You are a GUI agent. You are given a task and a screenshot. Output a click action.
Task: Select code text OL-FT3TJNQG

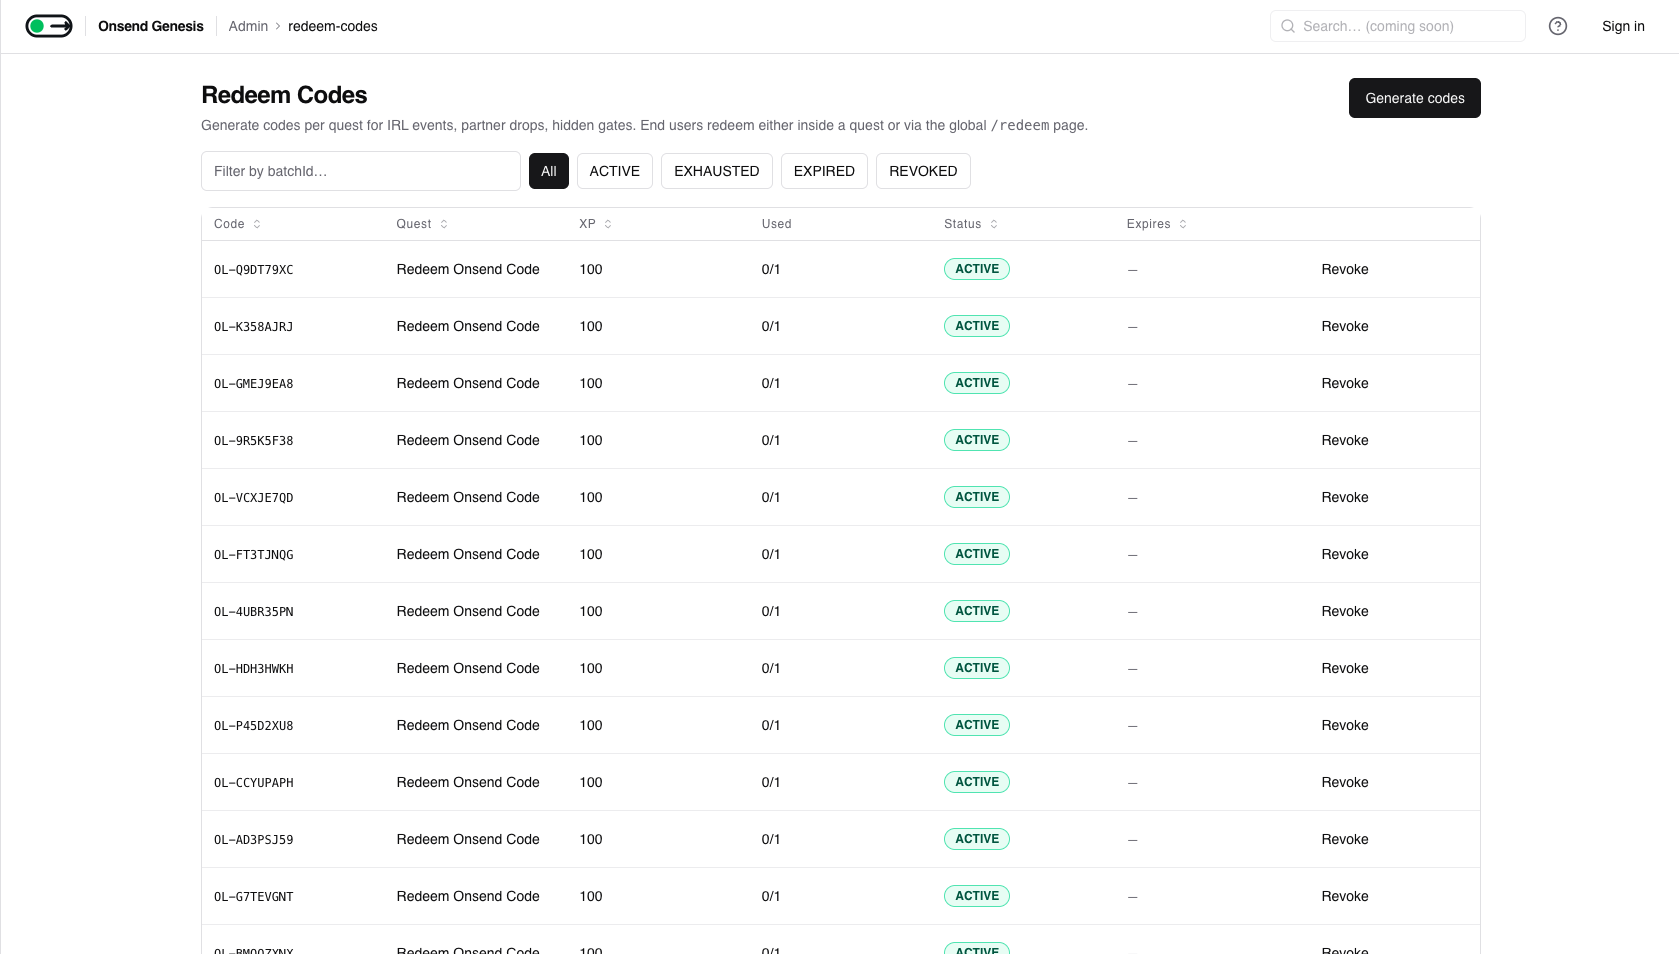[254, 555]
